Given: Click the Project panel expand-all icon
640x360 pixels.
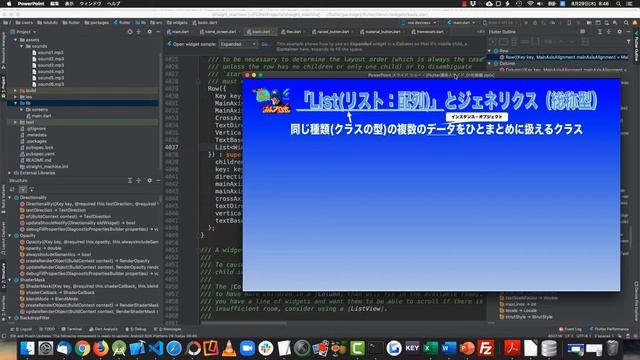Looking at the screenshot, I should 139,31.
